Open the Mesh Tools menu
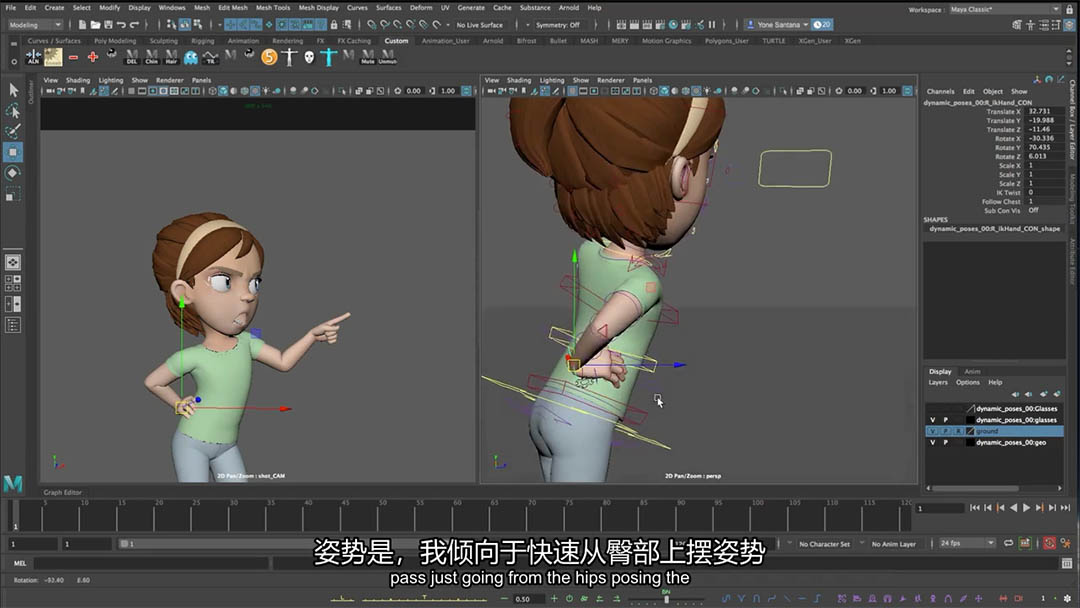Viewport: 1080px width, 608px height. 273,8
